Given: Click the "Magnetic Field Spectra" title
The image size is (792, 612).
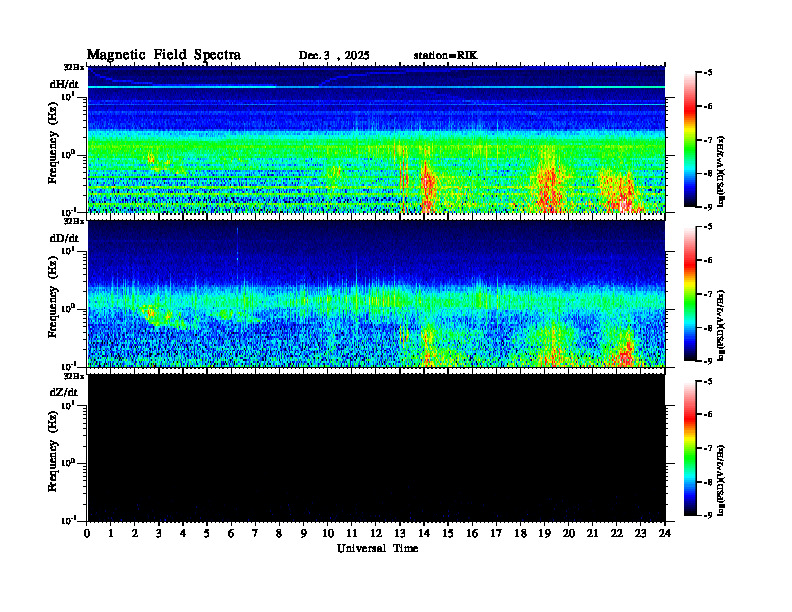Looking at the screenshot, I should click(x=164, y=55).
